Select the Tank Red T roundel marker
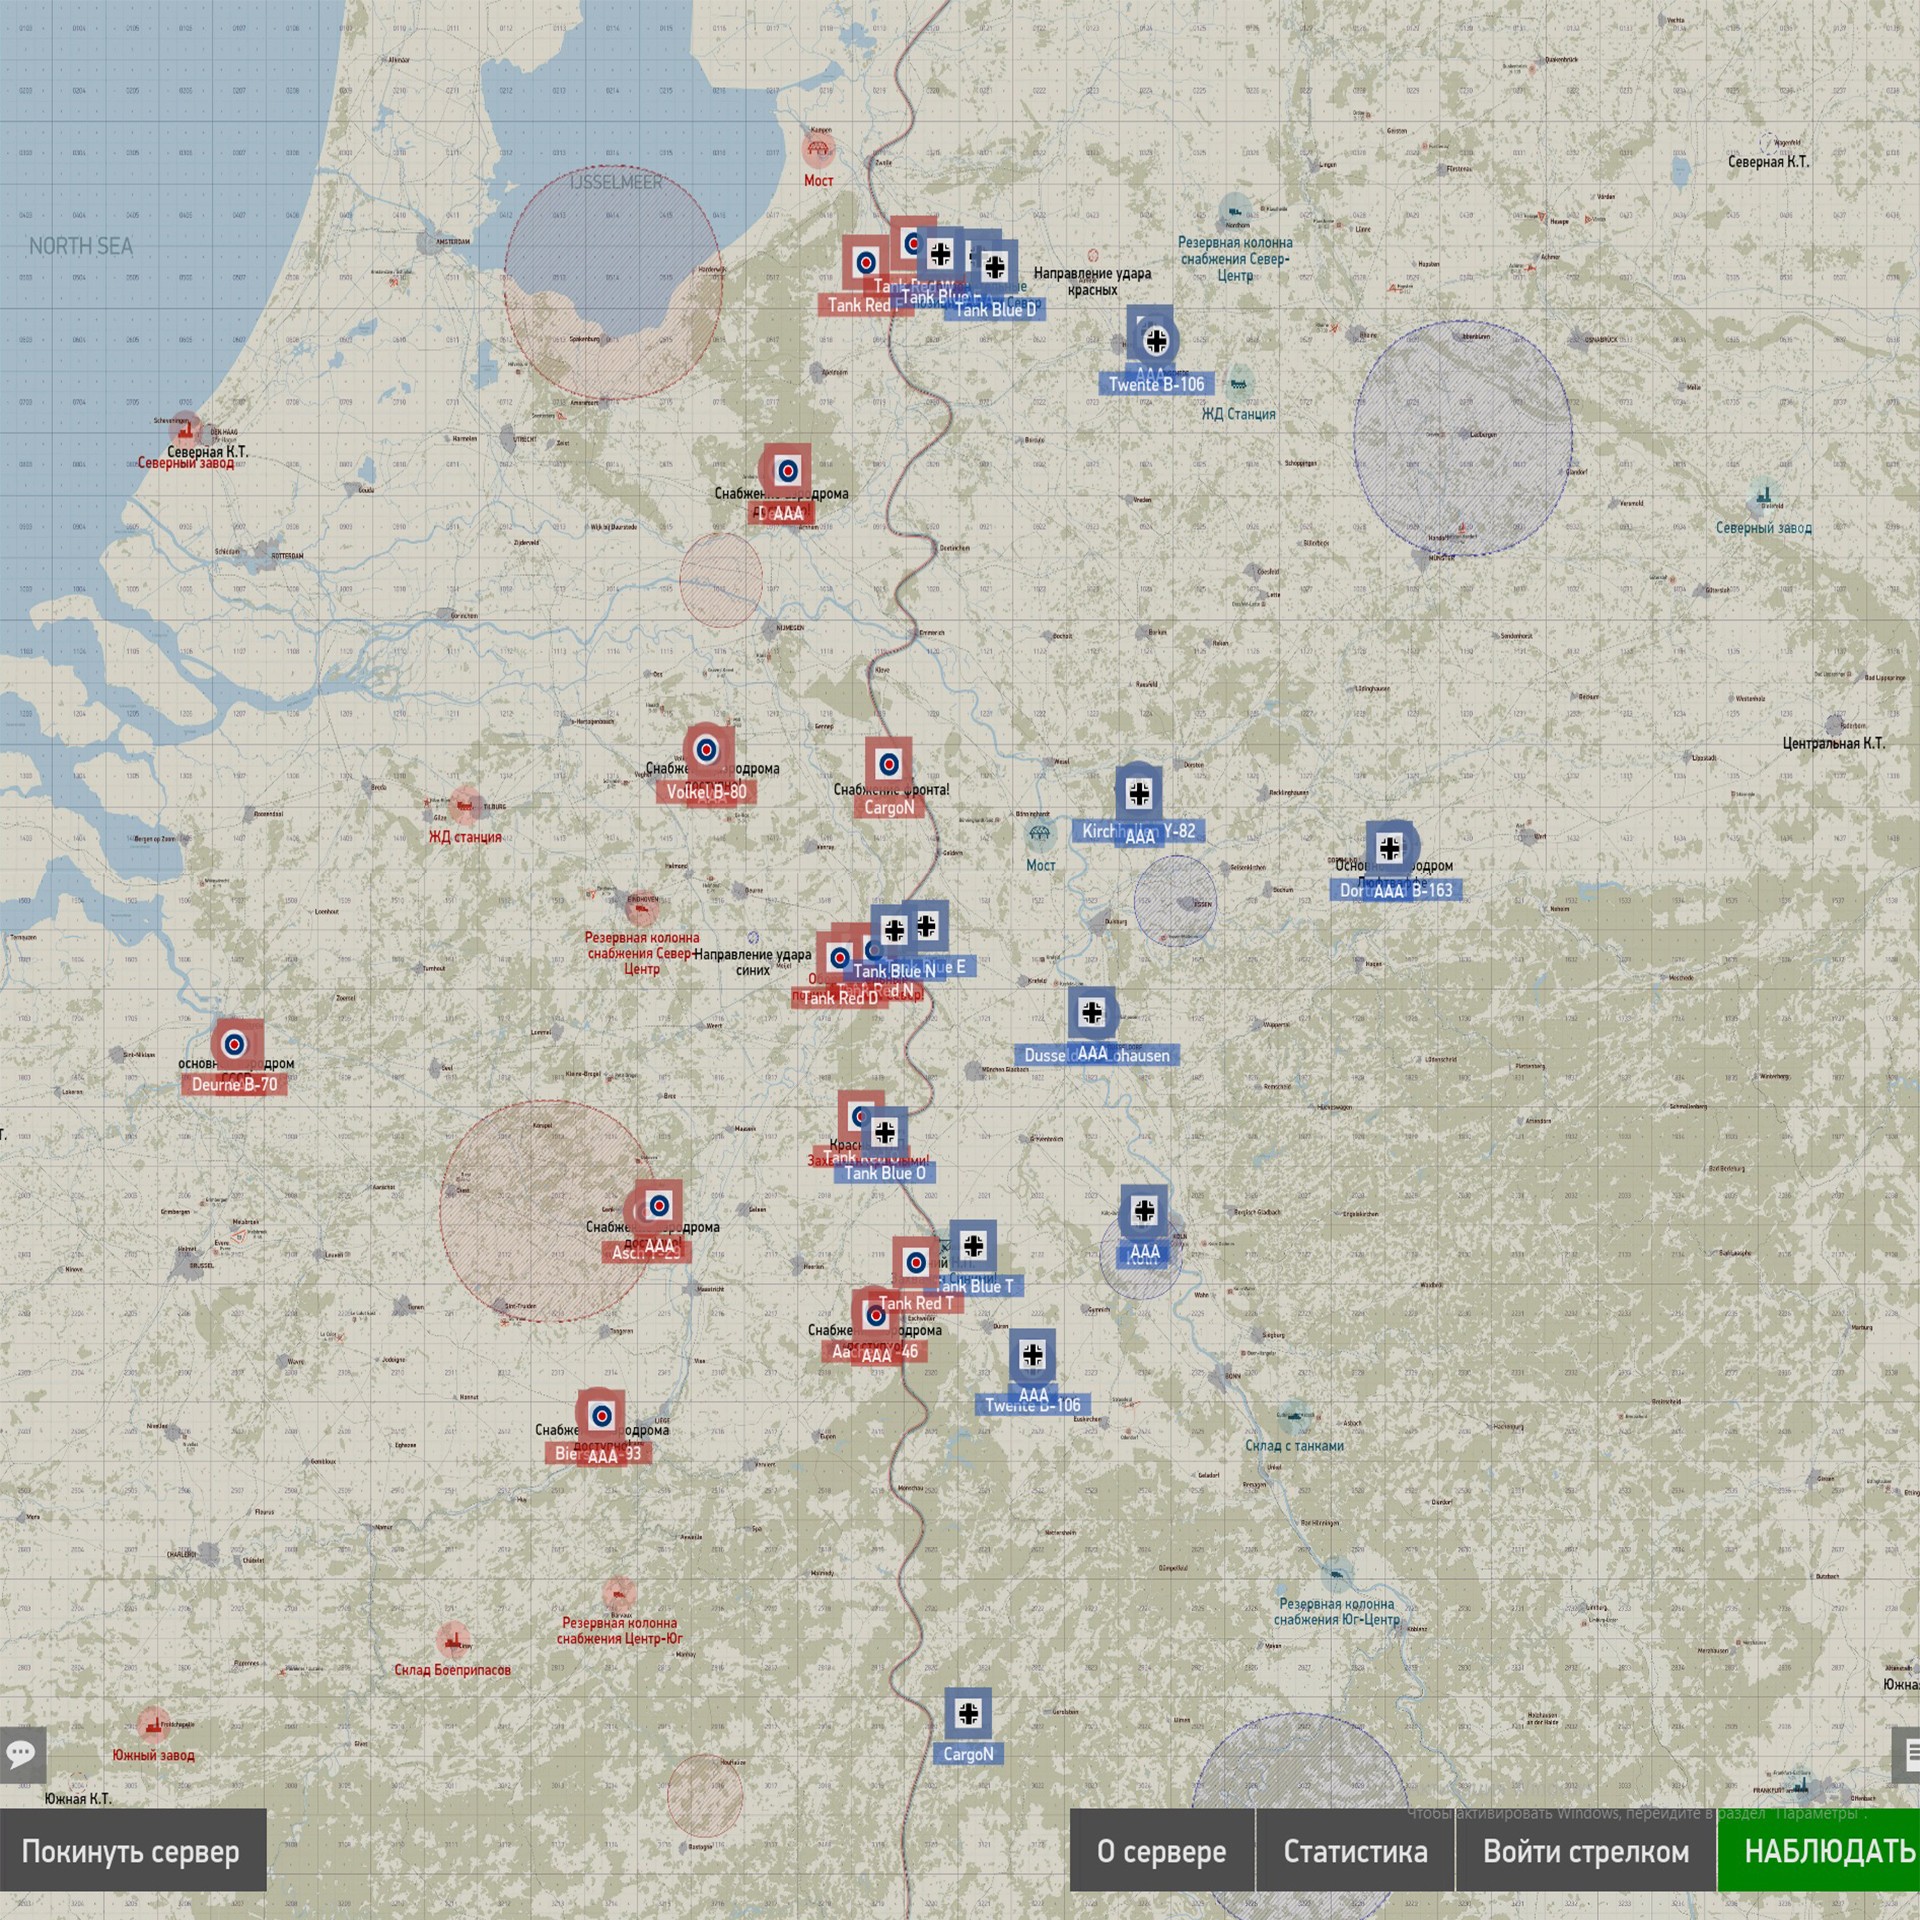The width and height of the screenshot is (1920, 1920). click(915, 1262)
